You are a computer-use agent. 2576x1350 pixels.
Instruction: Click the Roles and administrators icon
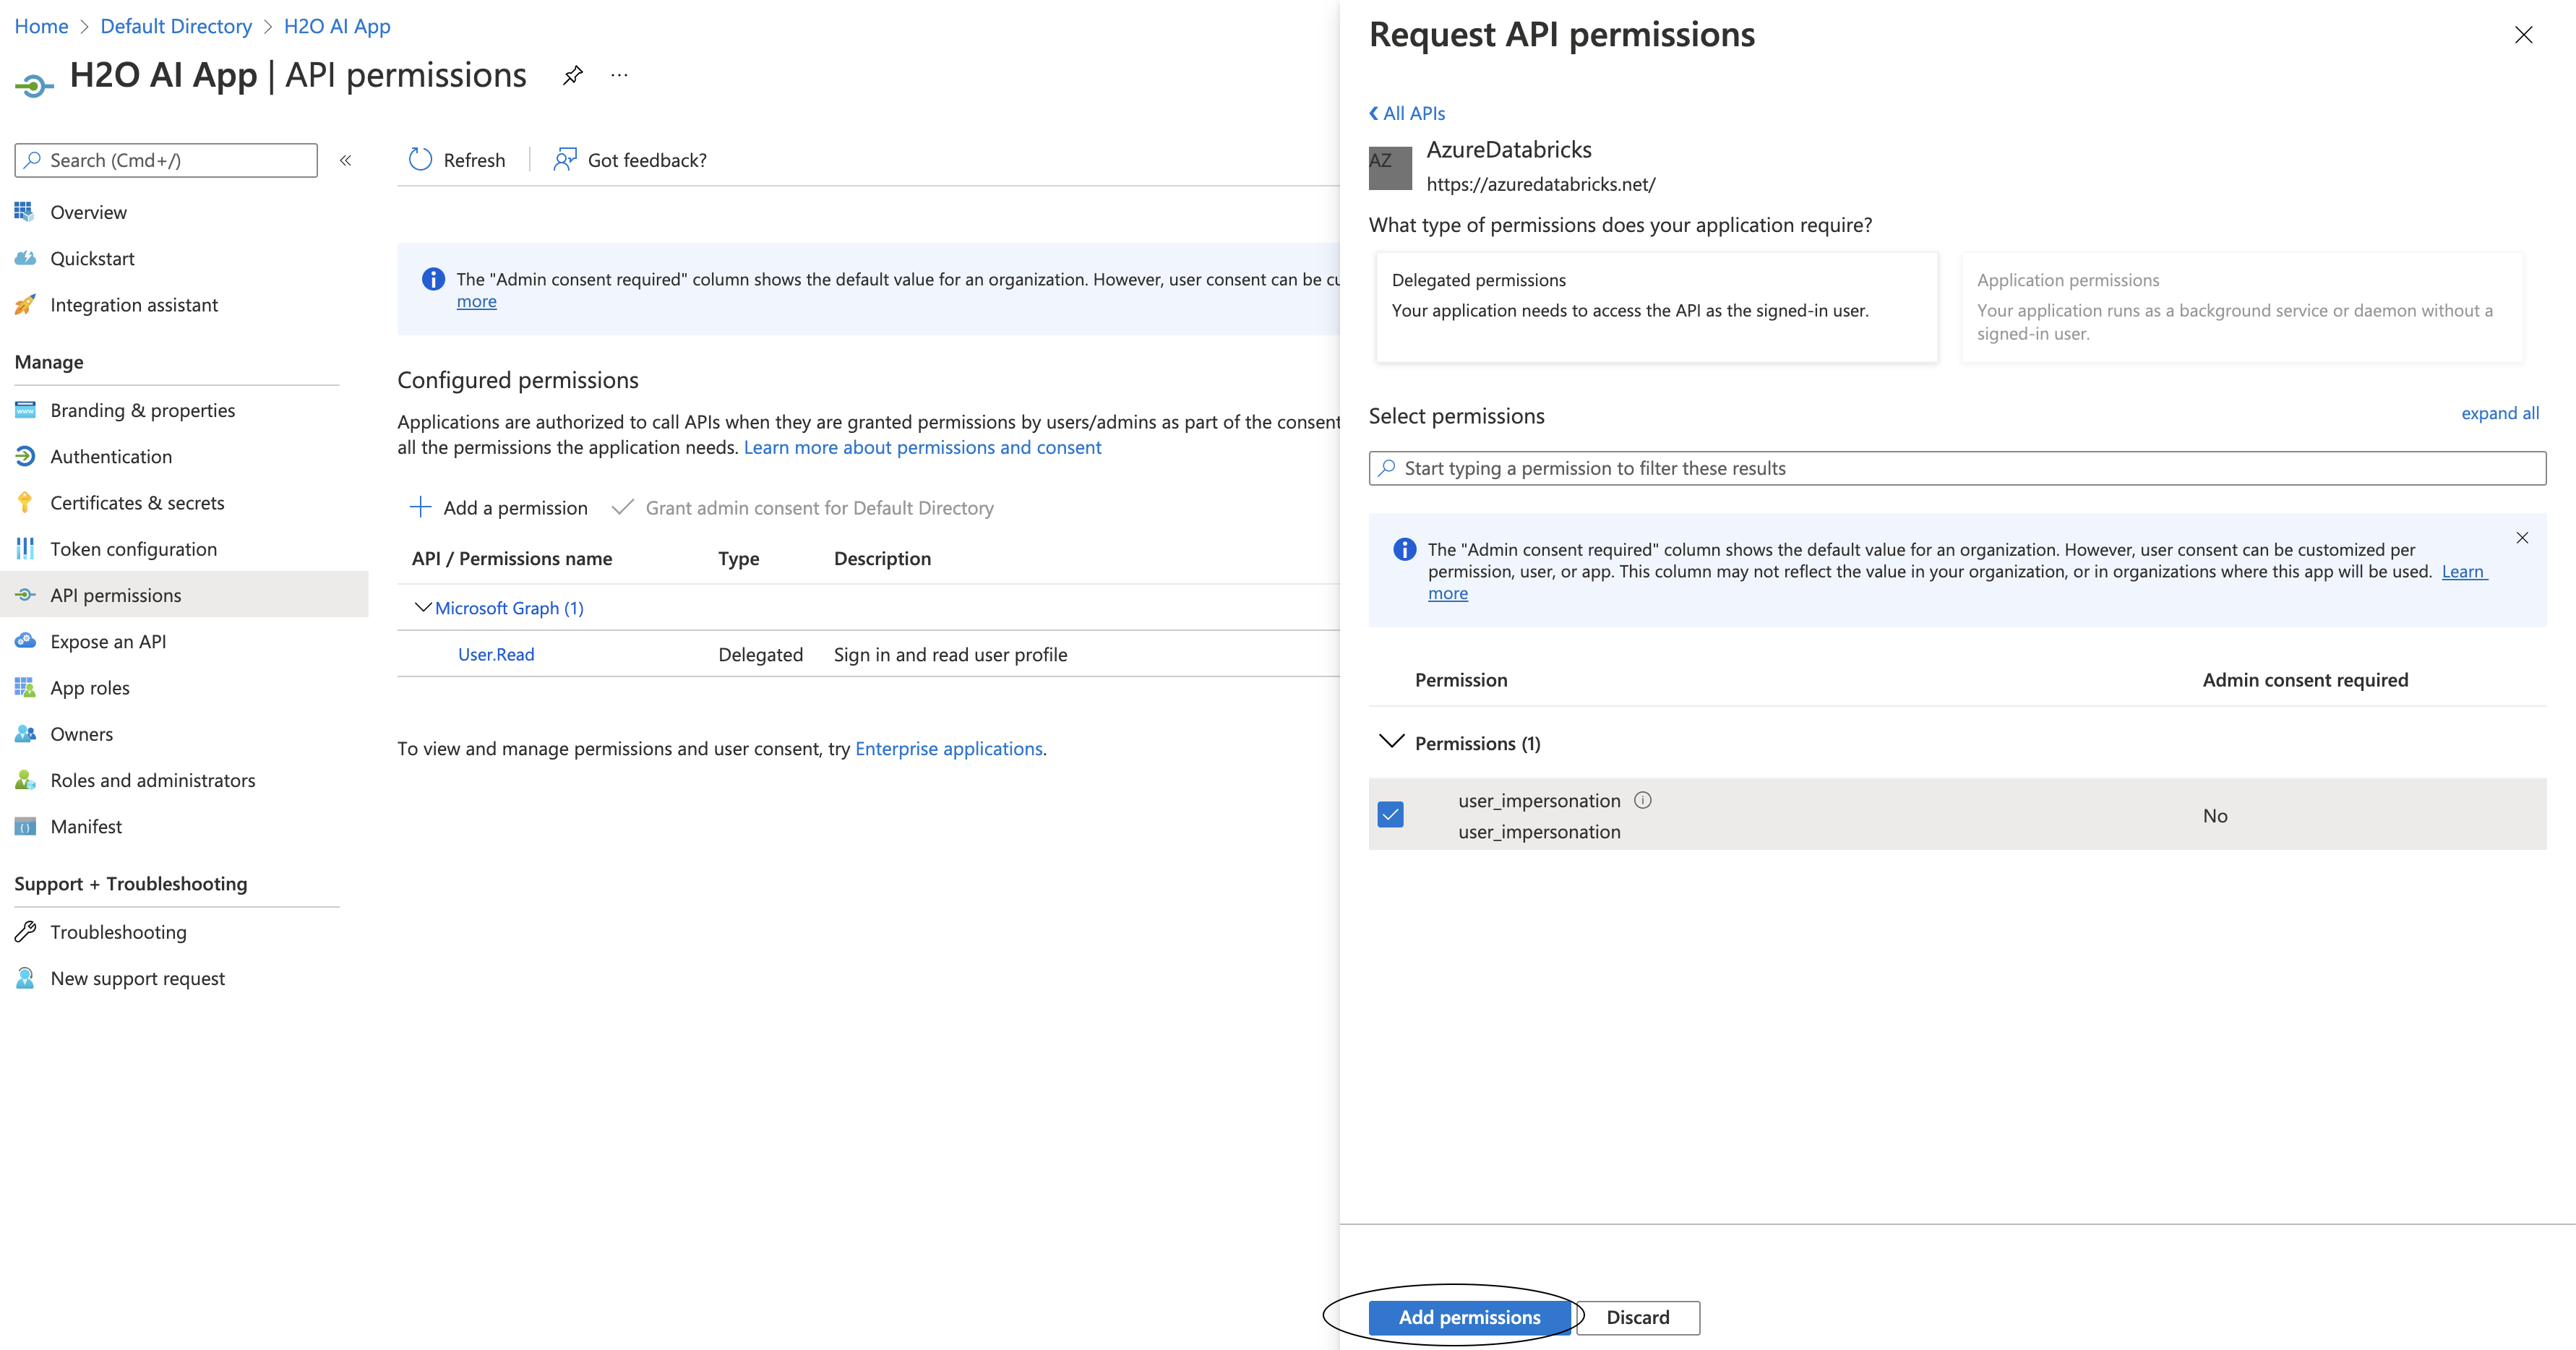coord(25,780)
